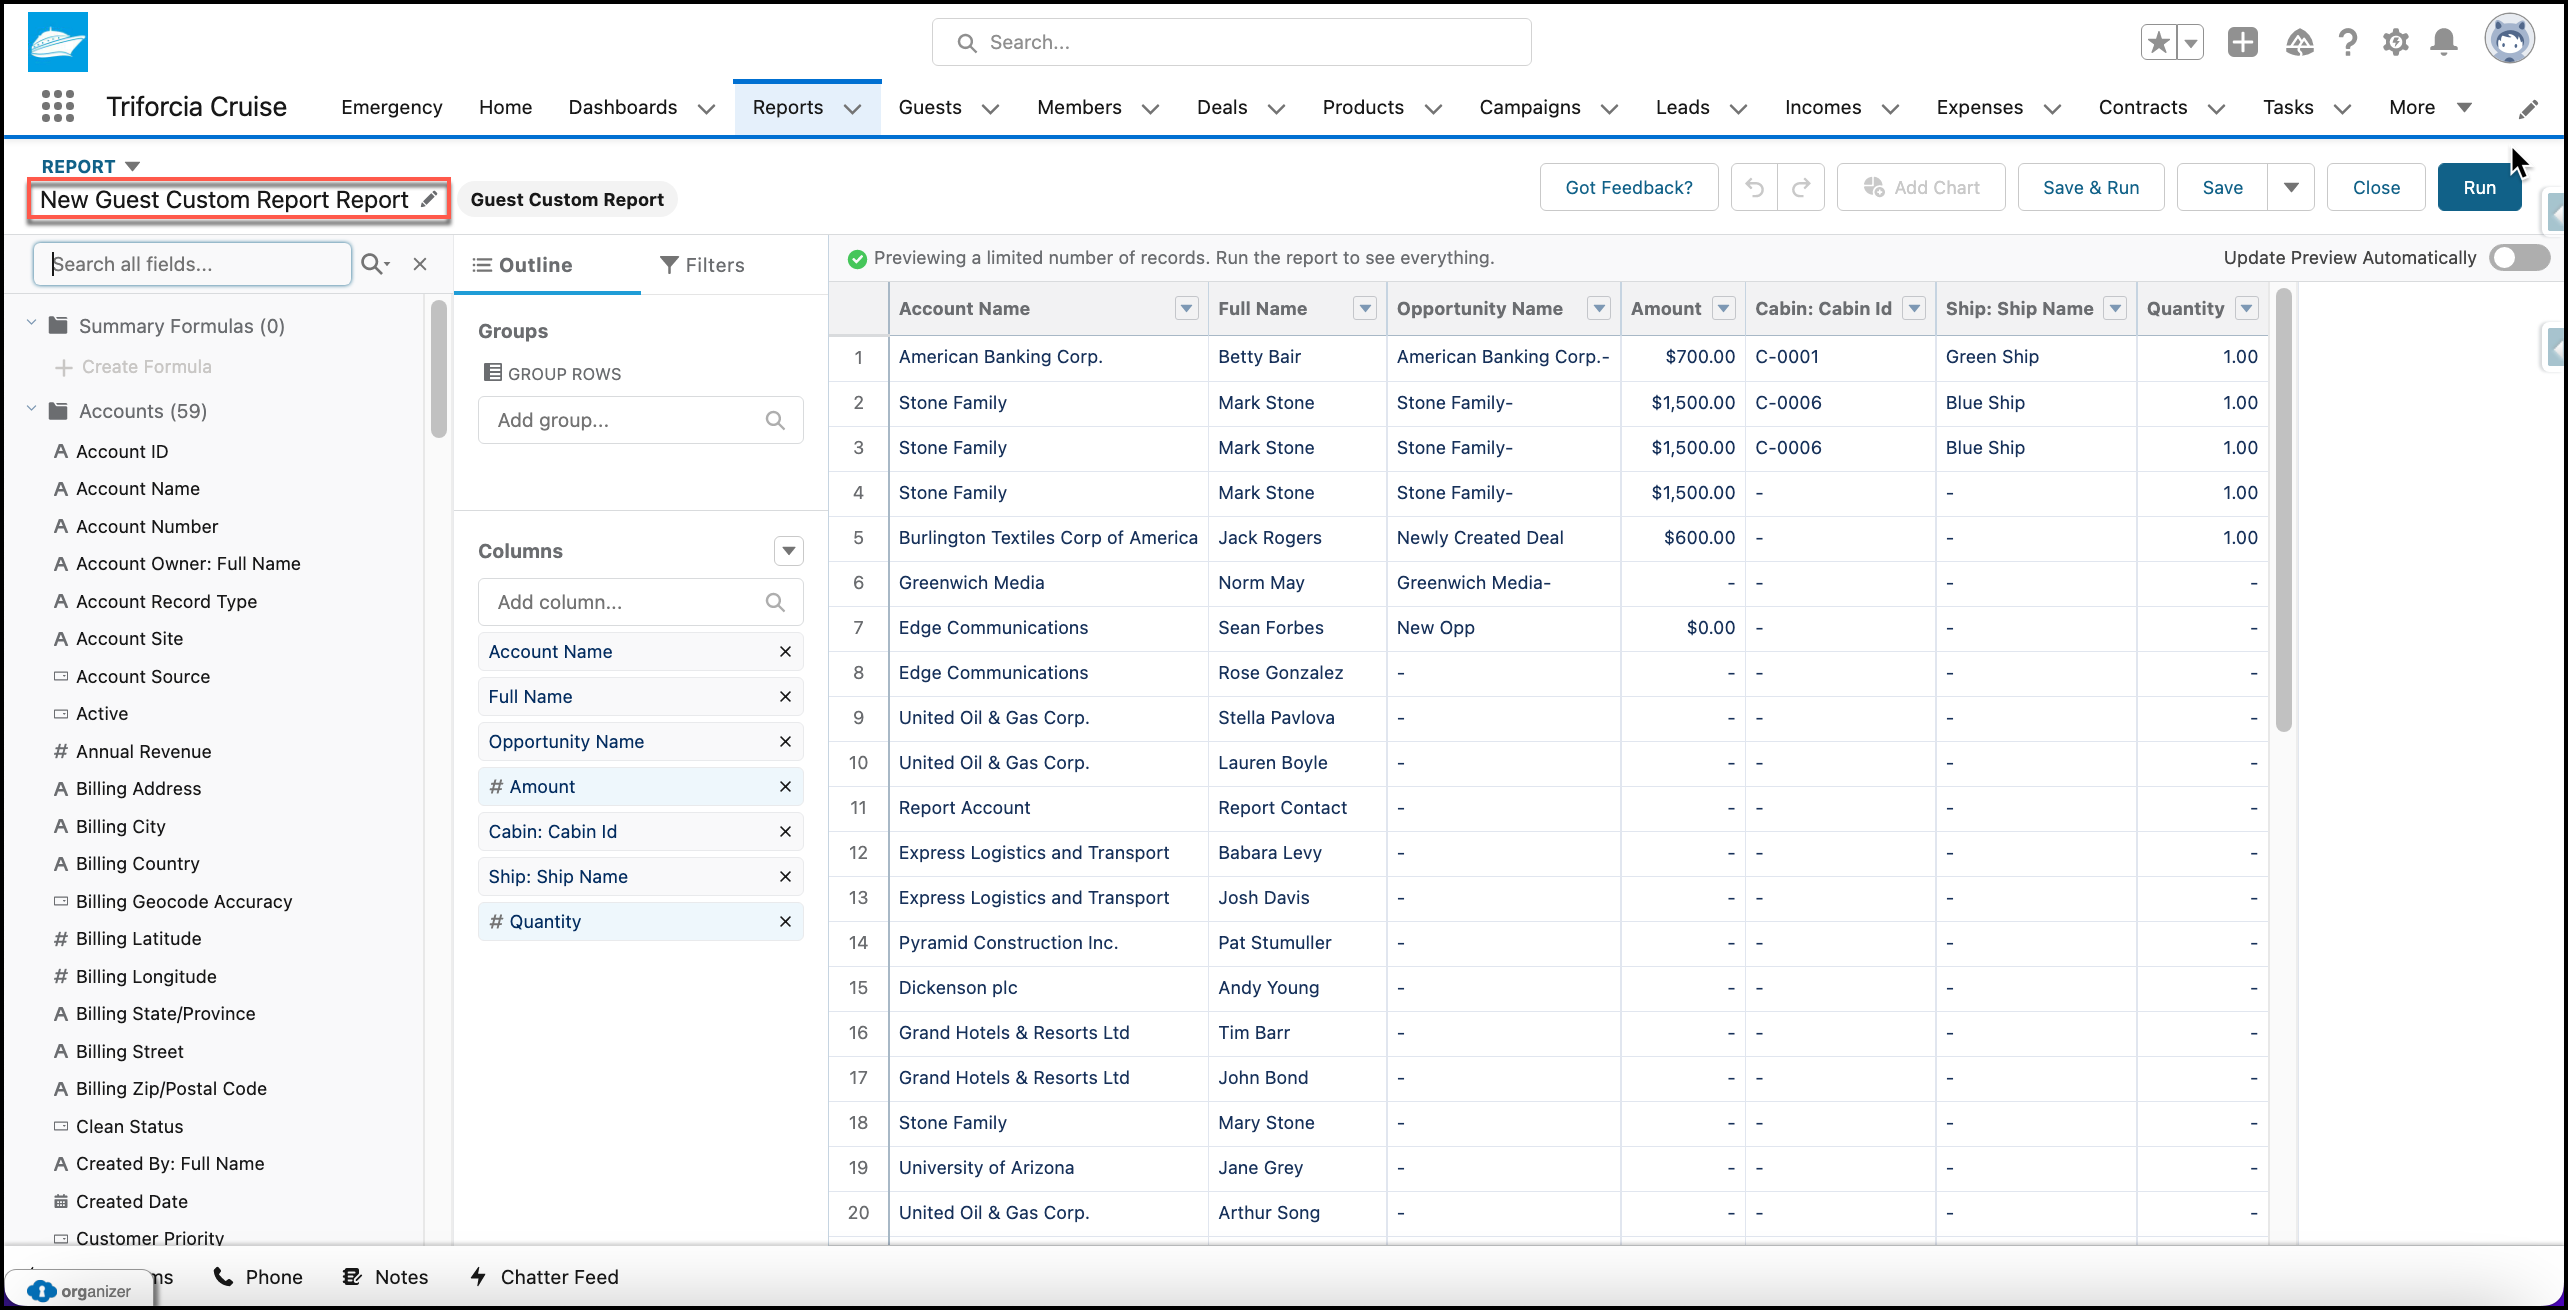Toggle Update Preview Automatically switch
Image resolution: width=2568 pixels, height=1310 pixels.
coord(2520,258)
